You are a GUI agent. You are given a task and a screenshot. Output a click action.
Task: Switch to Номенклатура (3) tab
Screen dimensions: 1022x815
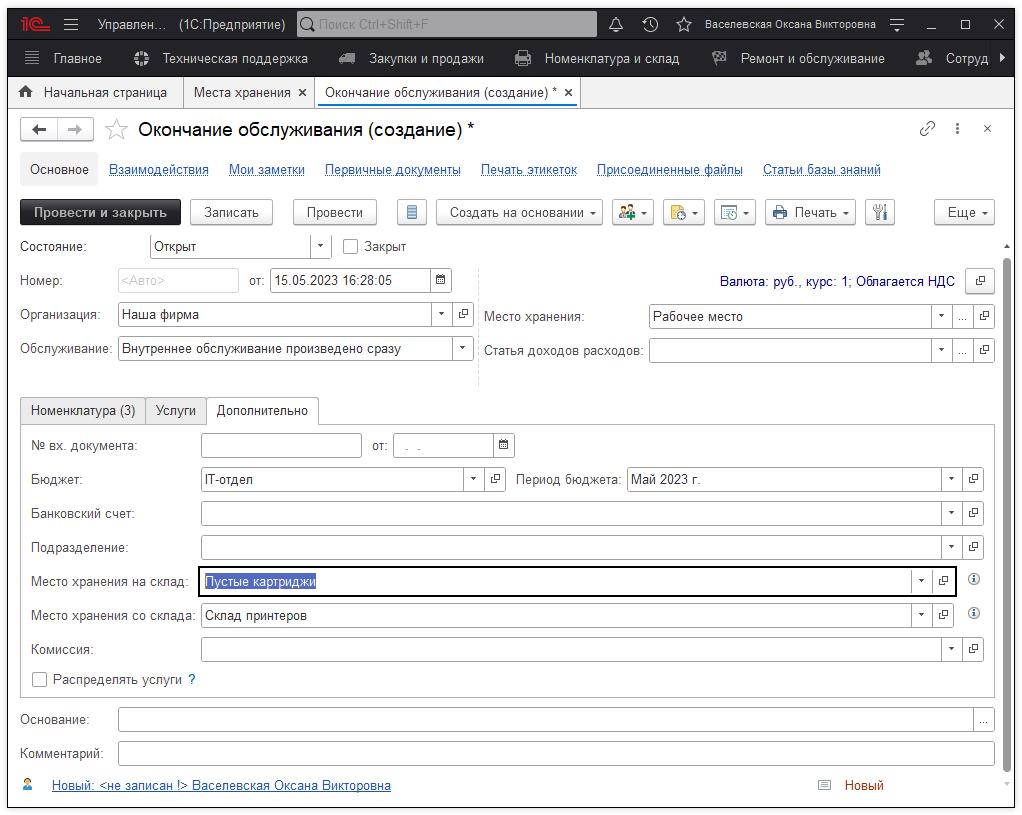83,411
